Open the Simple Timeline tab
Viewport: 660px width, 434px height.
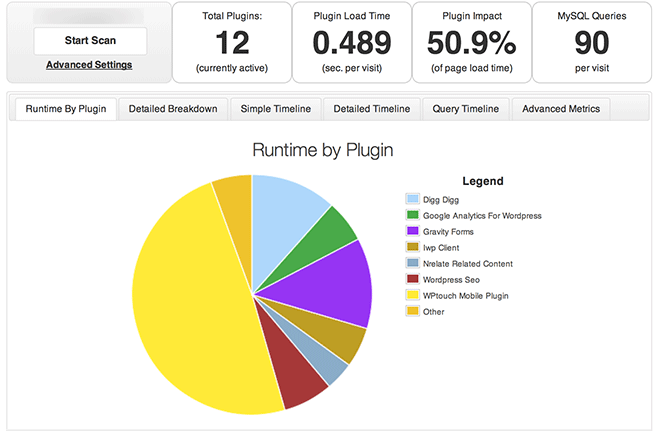275,109
